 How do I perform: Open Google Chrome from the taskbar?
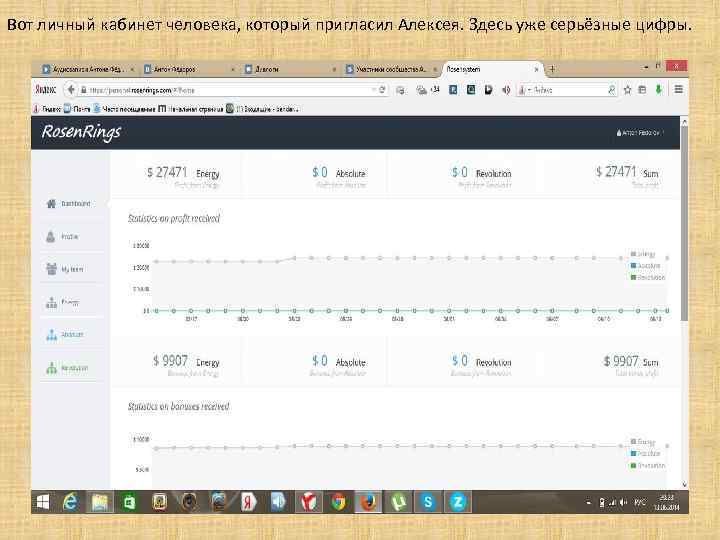pyautogui.click(x=338, y=502)
